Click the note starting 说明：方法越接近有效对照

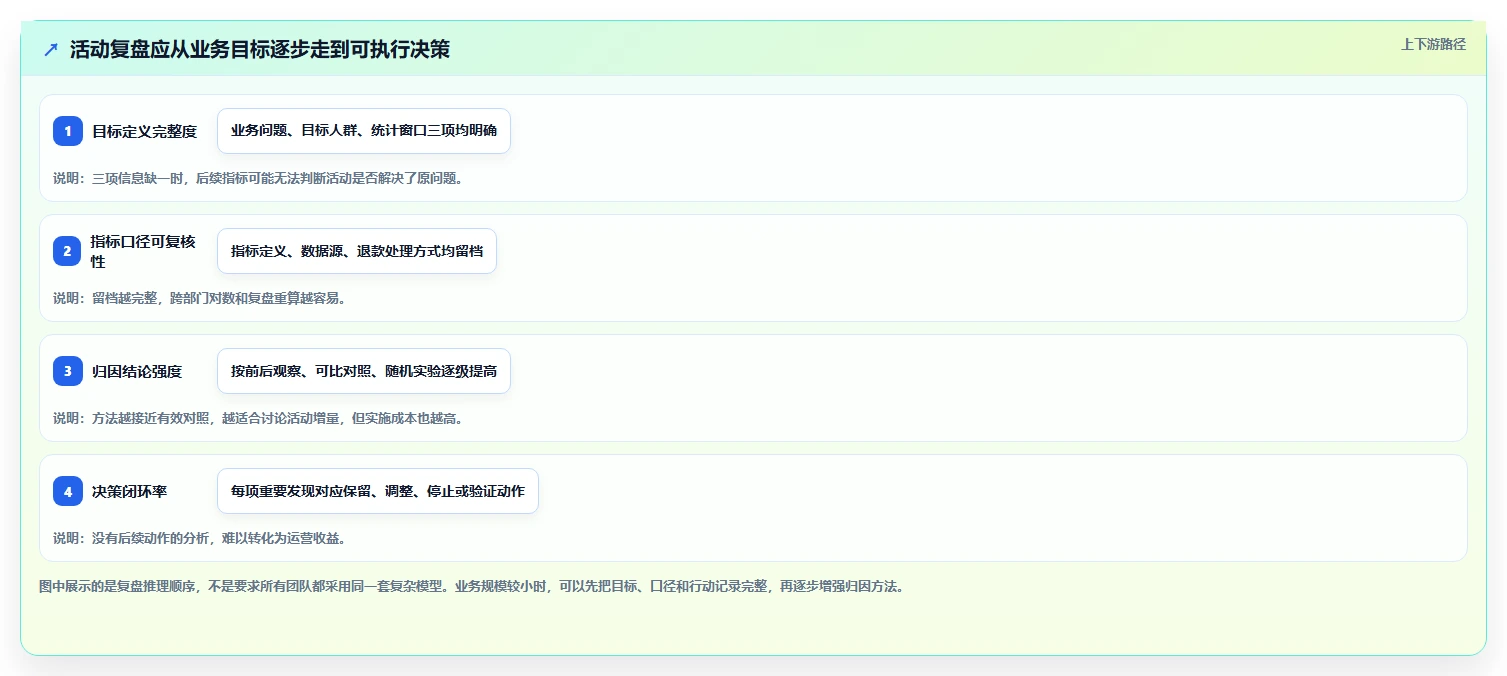258,418
